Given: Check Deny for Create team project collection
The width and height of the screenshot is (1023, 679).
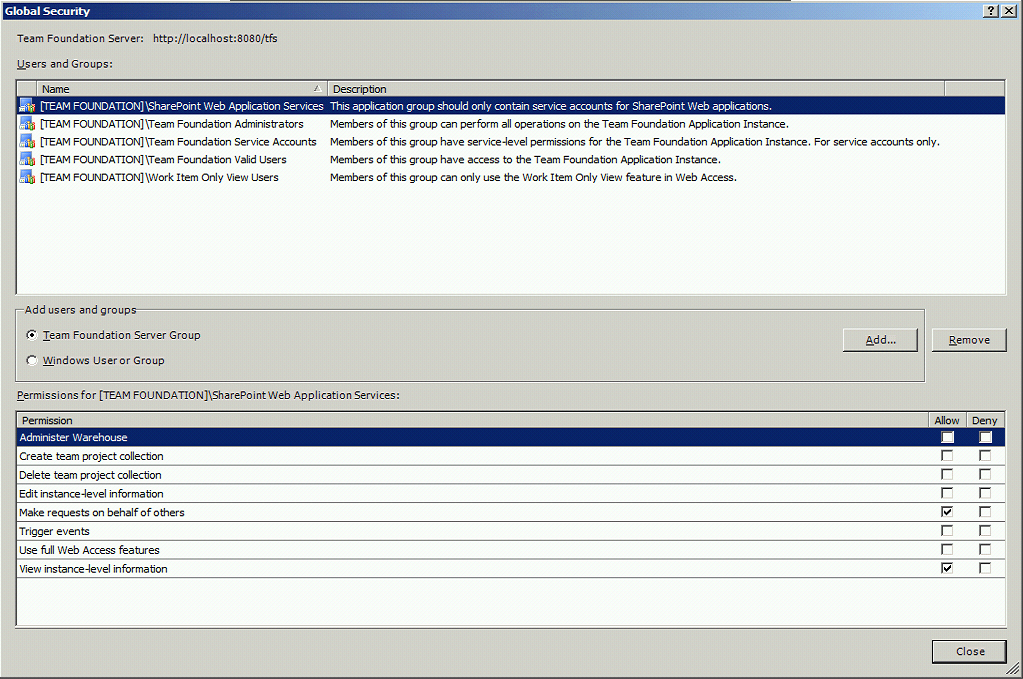Looking at the screenshot, I should pos(985,456).
